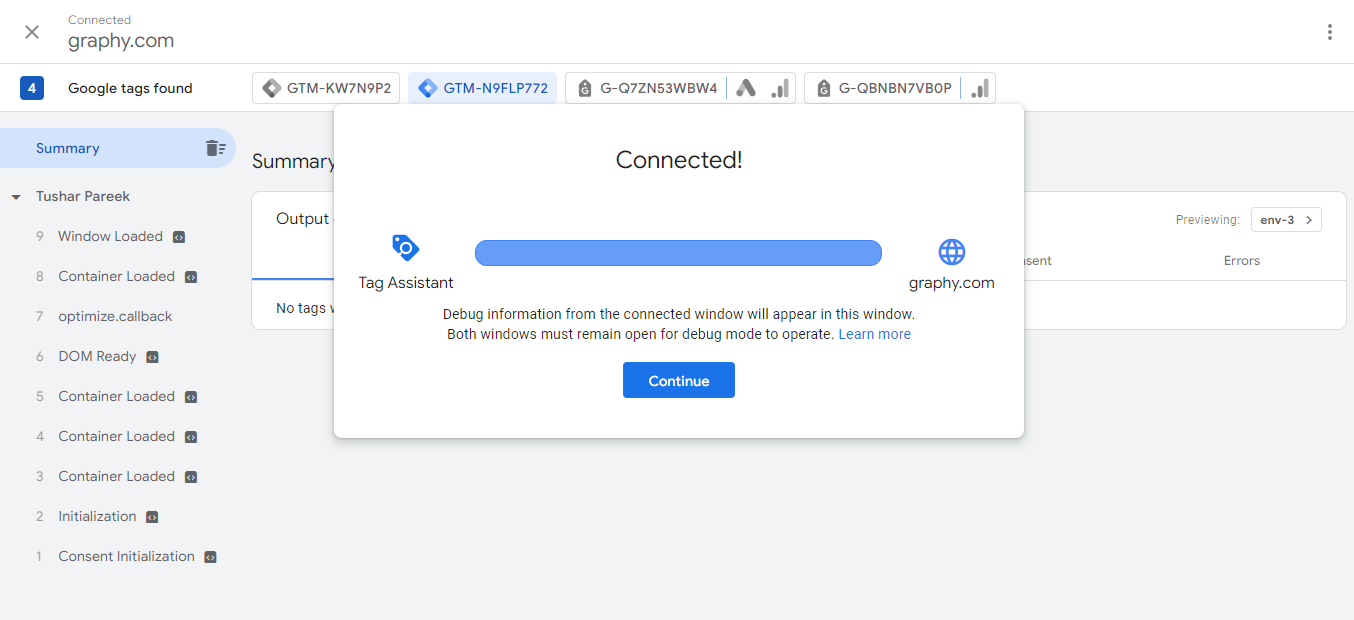Viewport: 1354px width, 620px height.
Task: Close the Tag Assistant debug session
Action: pyautogui.click(x=32, y=32)
